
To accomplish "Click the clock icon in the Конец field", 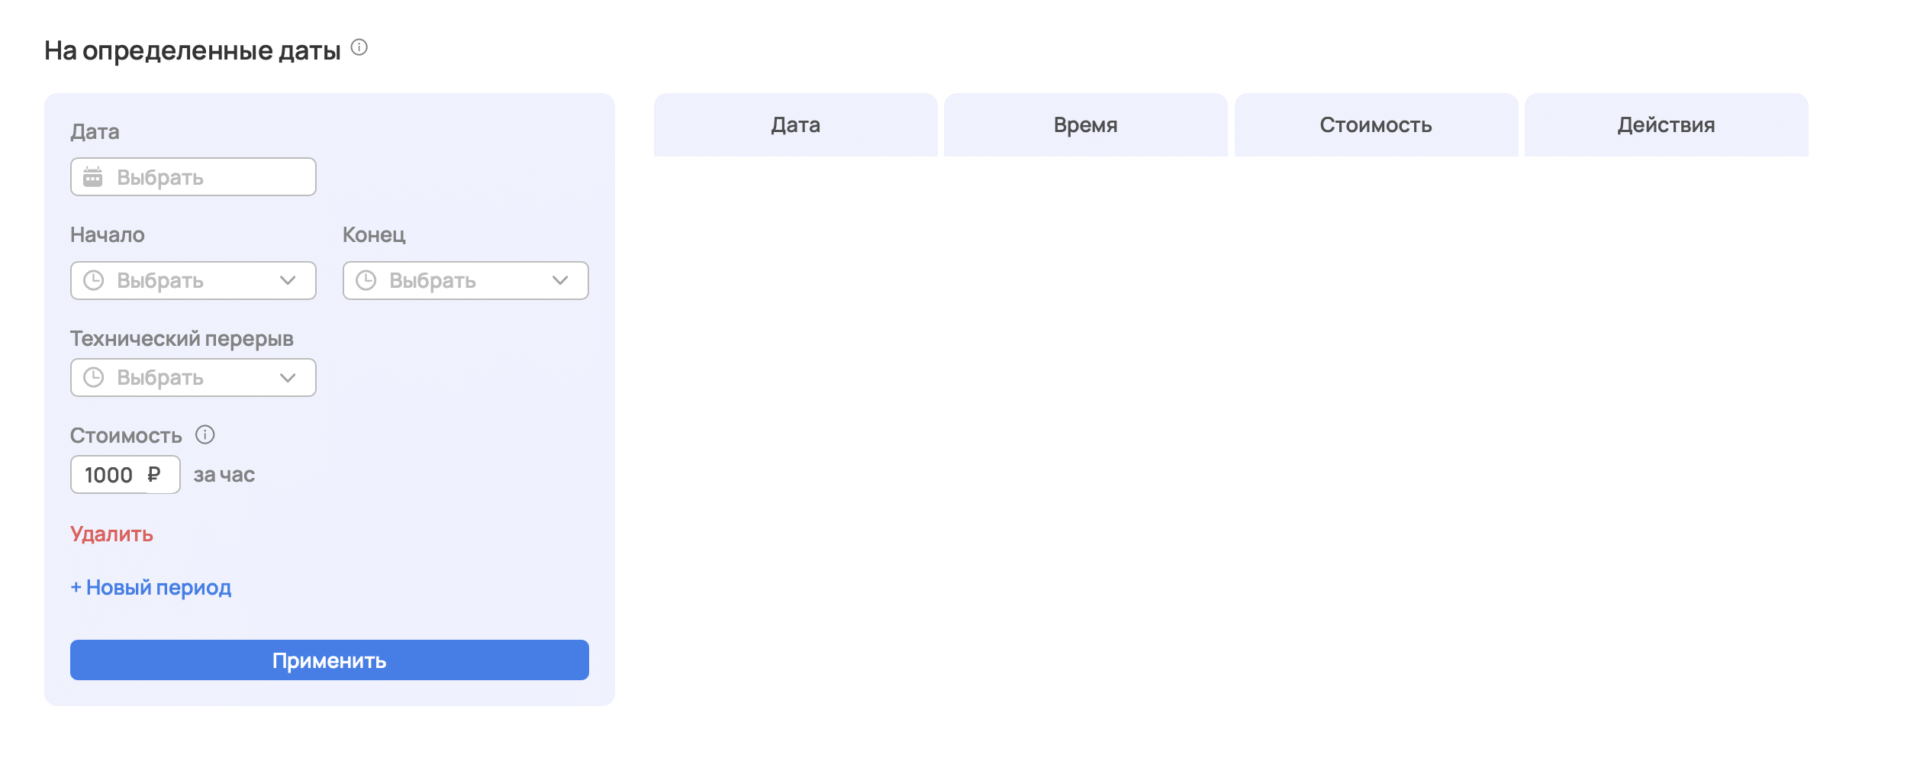I will pyautogui.click(x=366, y=281).
